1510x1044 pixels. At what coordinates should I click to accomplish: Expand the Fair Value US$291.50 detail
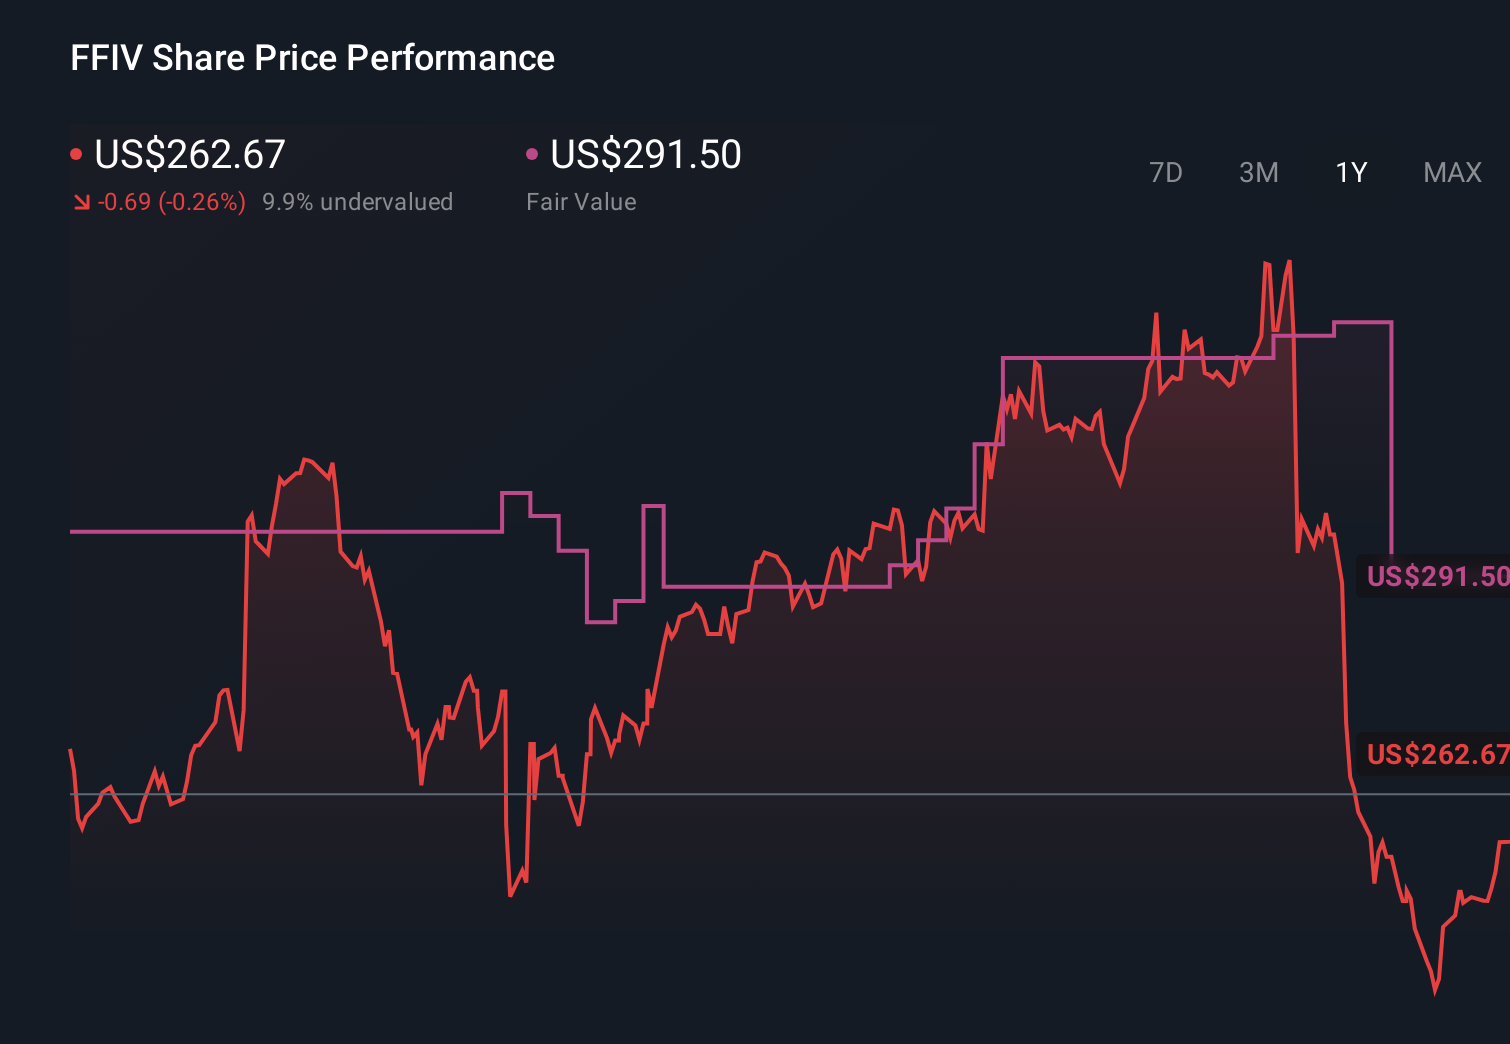coord(646,155)
